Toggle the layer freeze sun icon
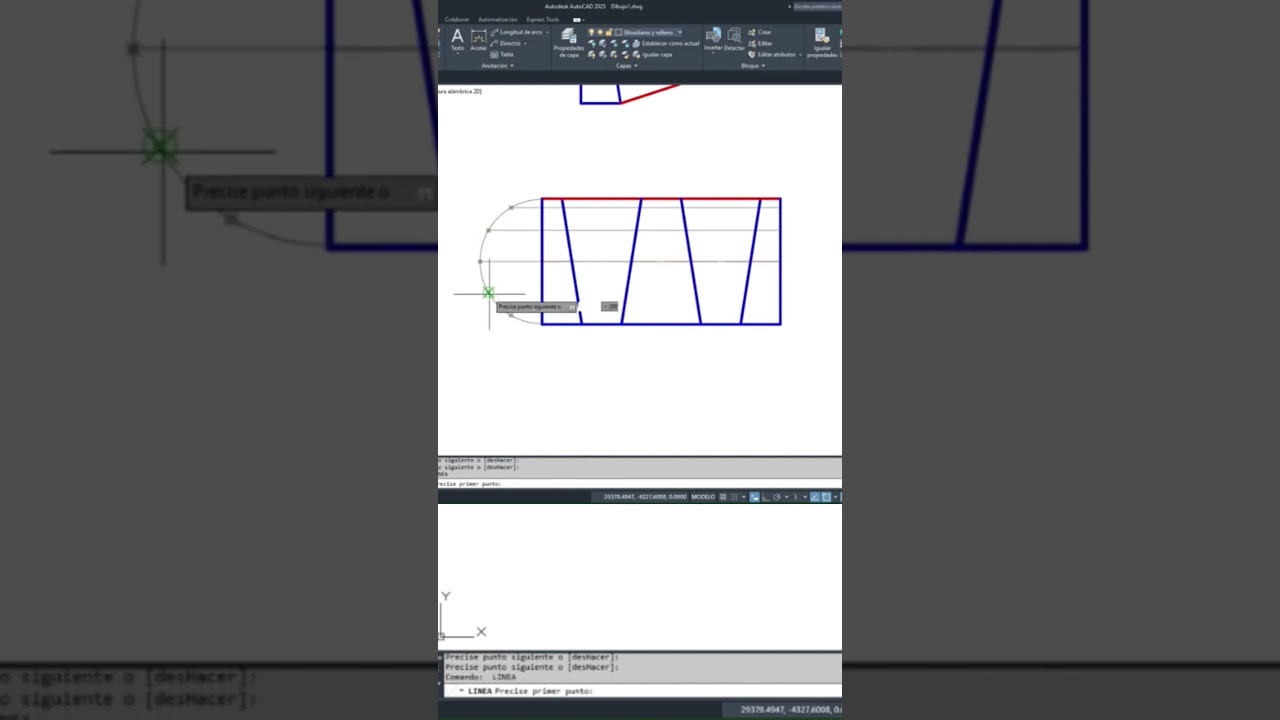 point(600,32)
